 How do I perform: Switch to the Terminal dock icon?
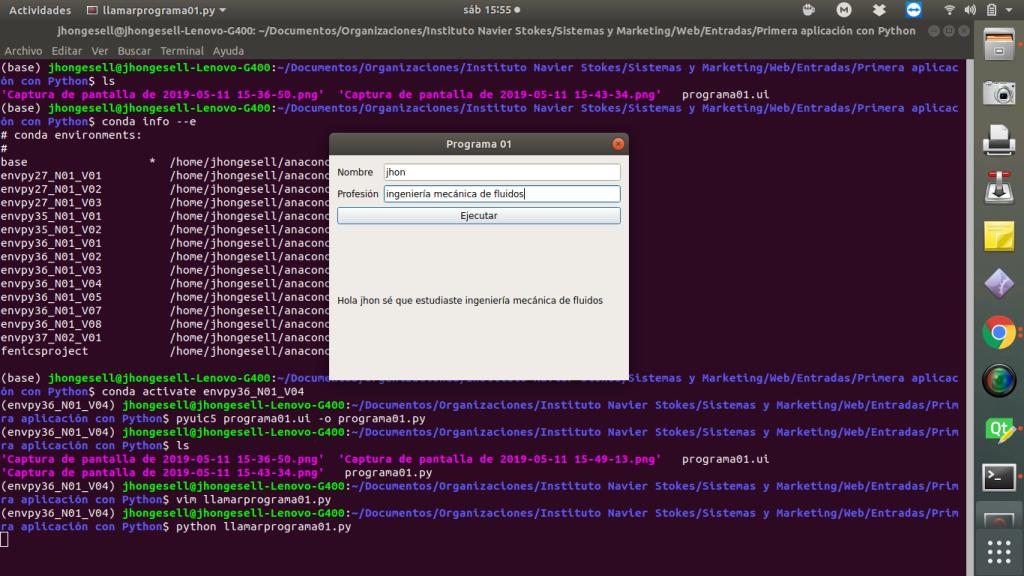point(999,477)
